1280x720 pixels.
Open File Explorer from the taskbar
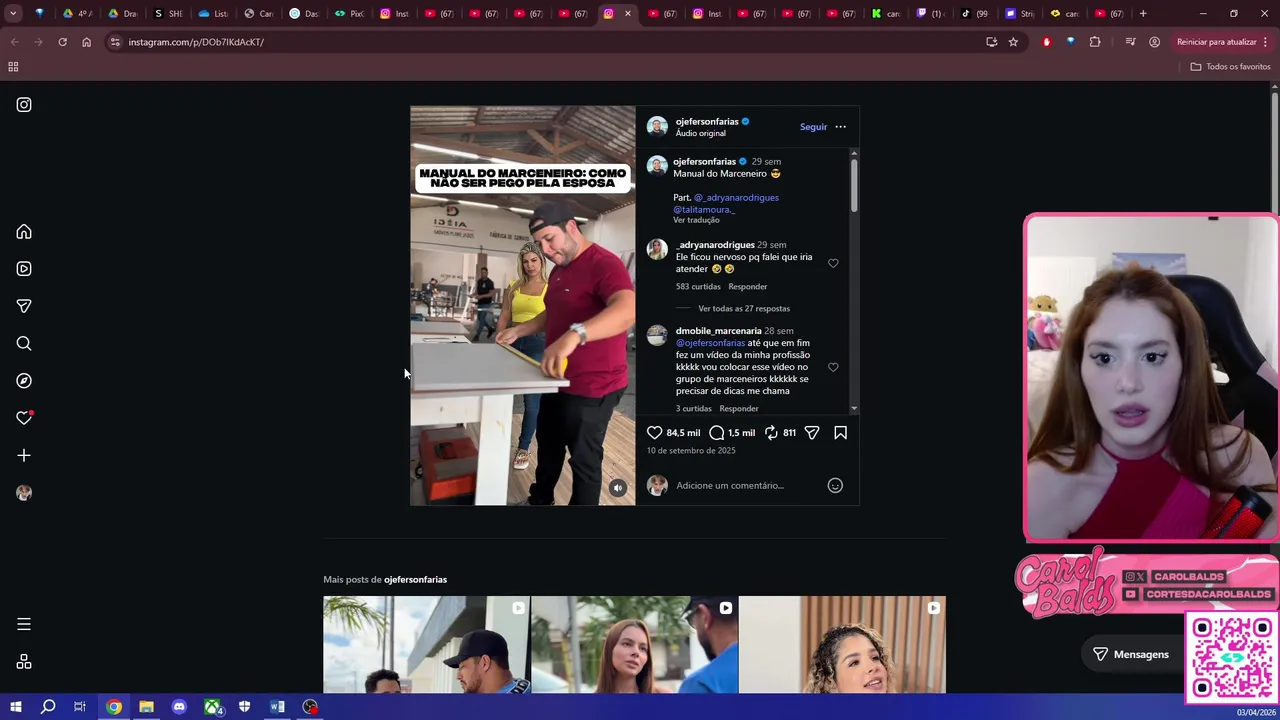[146, 707]
